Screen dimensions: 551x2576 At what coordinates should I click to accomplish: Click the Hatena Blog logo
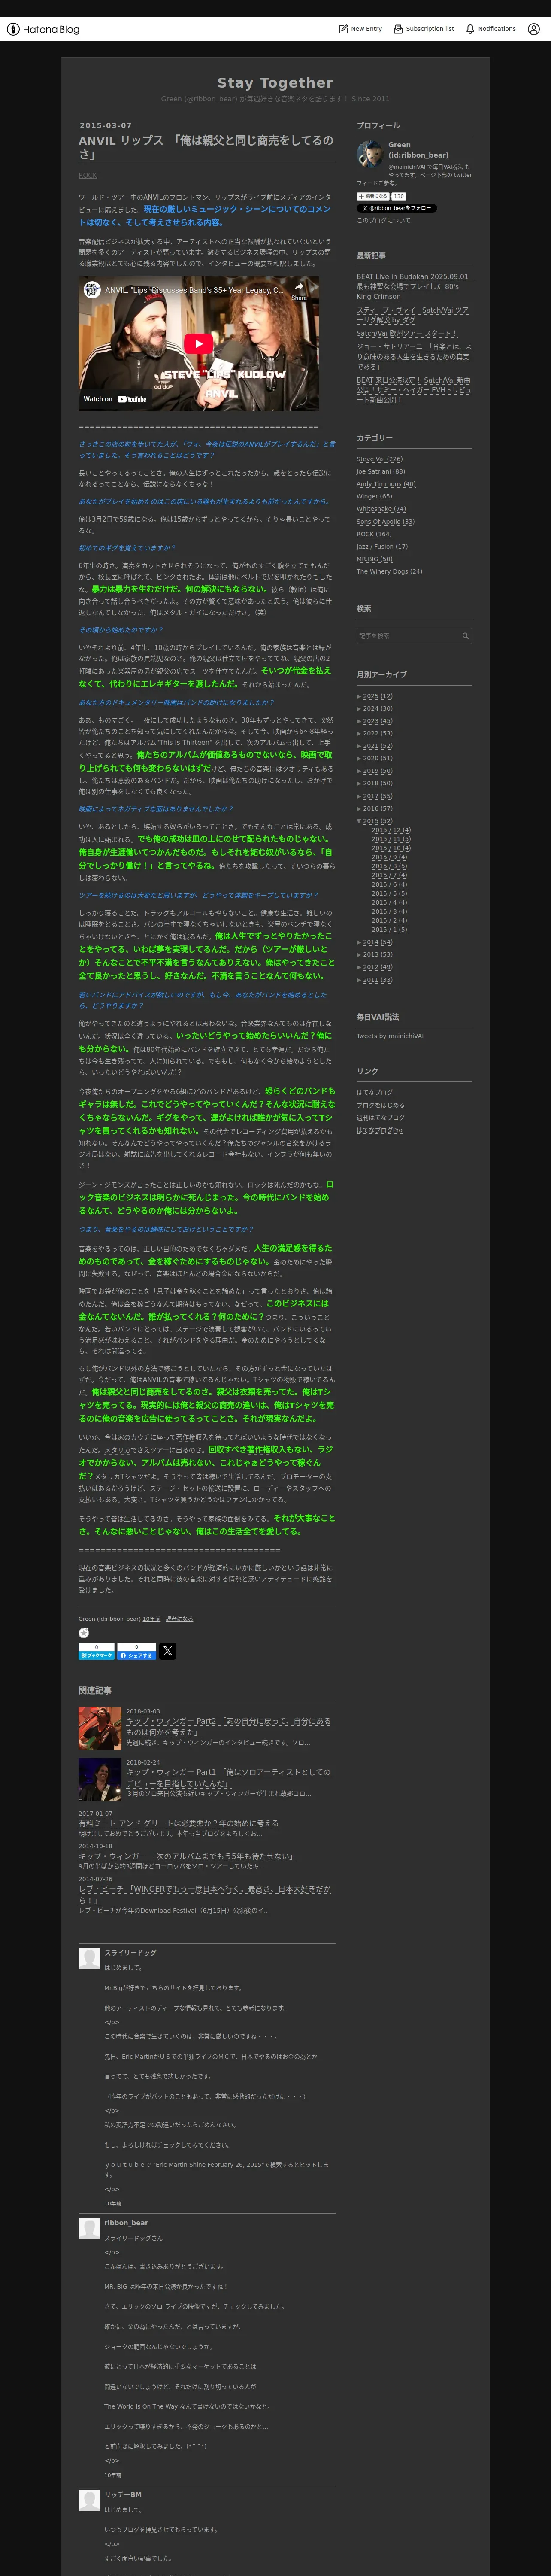point(43,29)
